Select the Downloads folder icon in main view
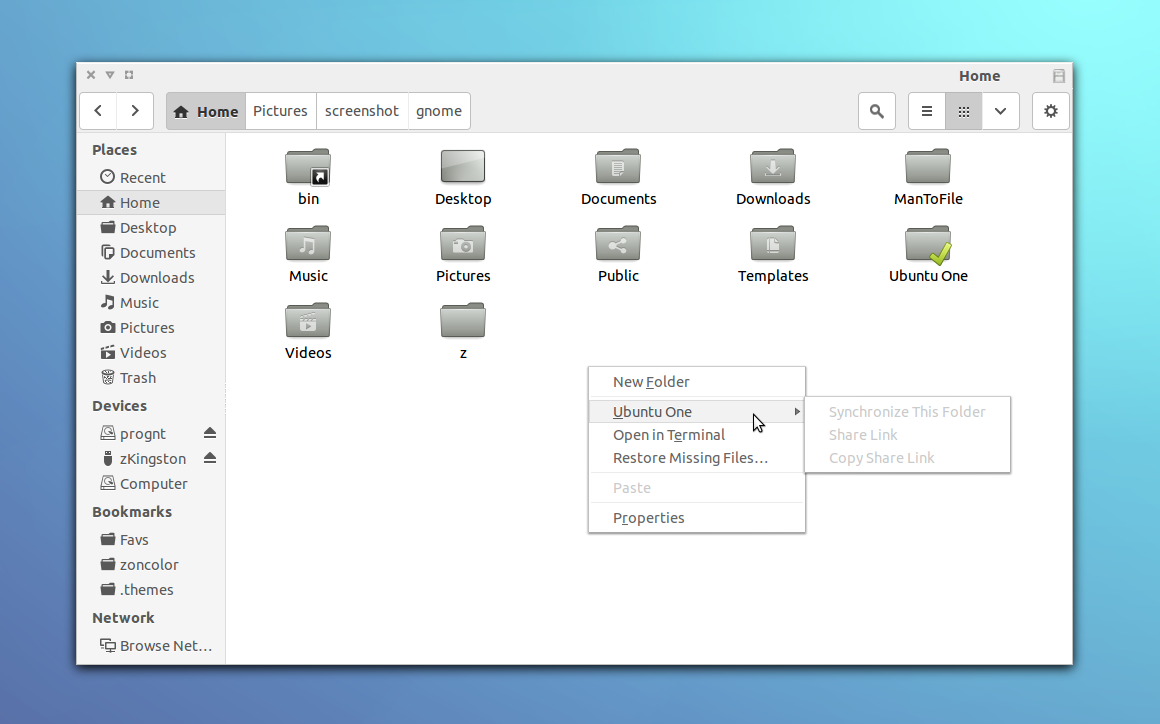The height and width of the screenshot is (724, 1160). [x=773, y=166]
